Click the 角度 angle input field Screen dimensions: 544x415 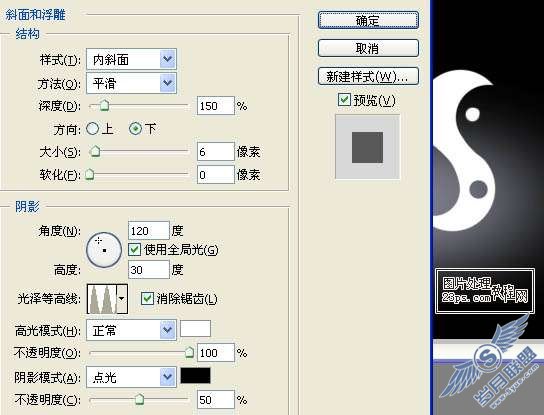click(x=148, y=230)
